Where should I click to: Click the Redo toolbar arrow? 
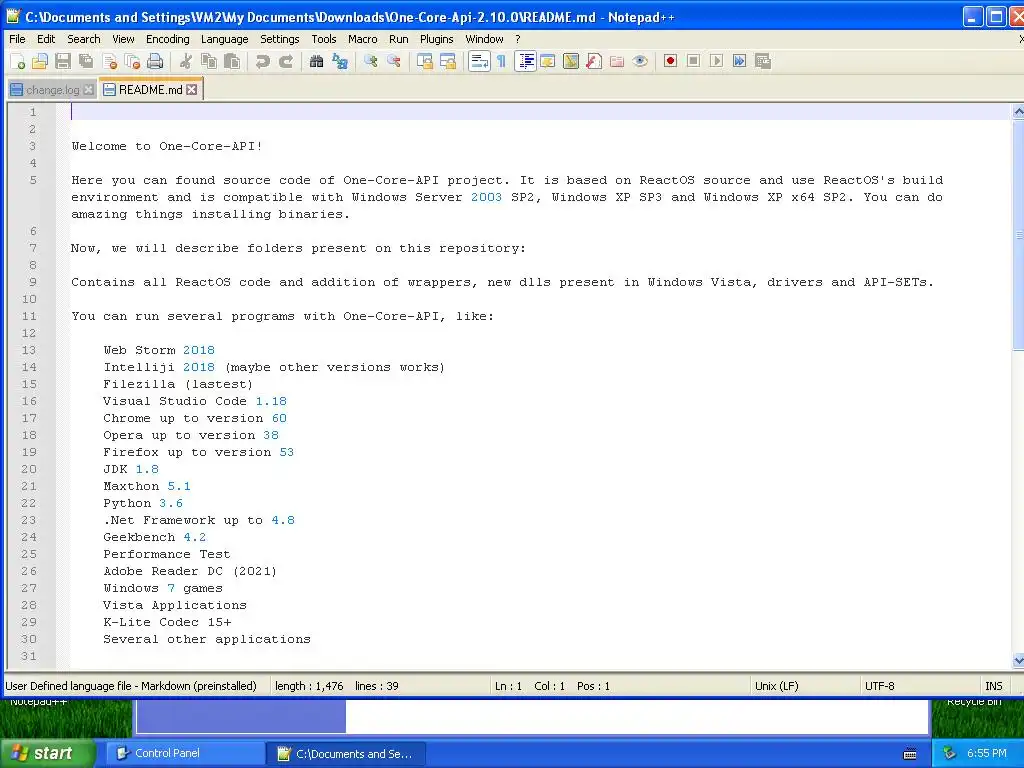[285, 61]
